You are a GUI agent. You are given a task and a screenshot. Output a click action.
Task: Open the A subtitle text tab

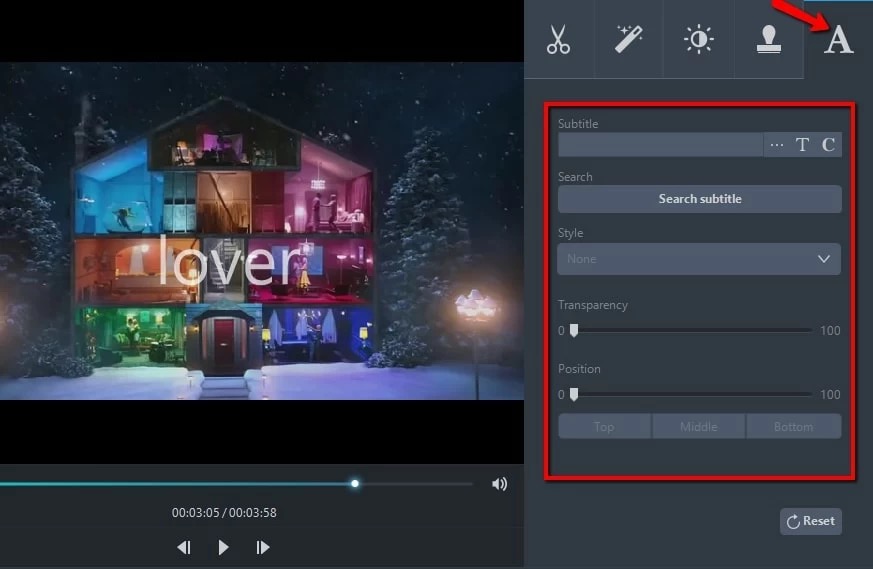[838, 40]
